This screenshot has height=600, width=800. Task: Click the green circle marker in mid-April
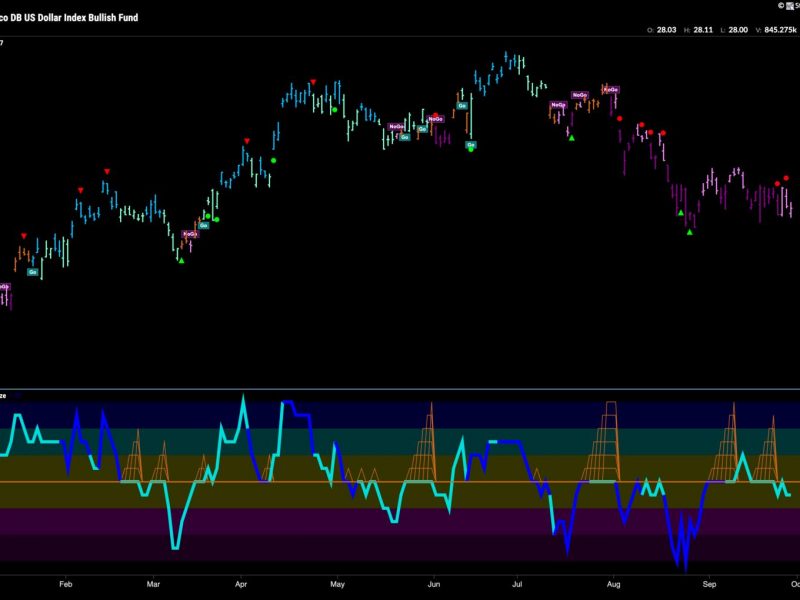(273, 161)
